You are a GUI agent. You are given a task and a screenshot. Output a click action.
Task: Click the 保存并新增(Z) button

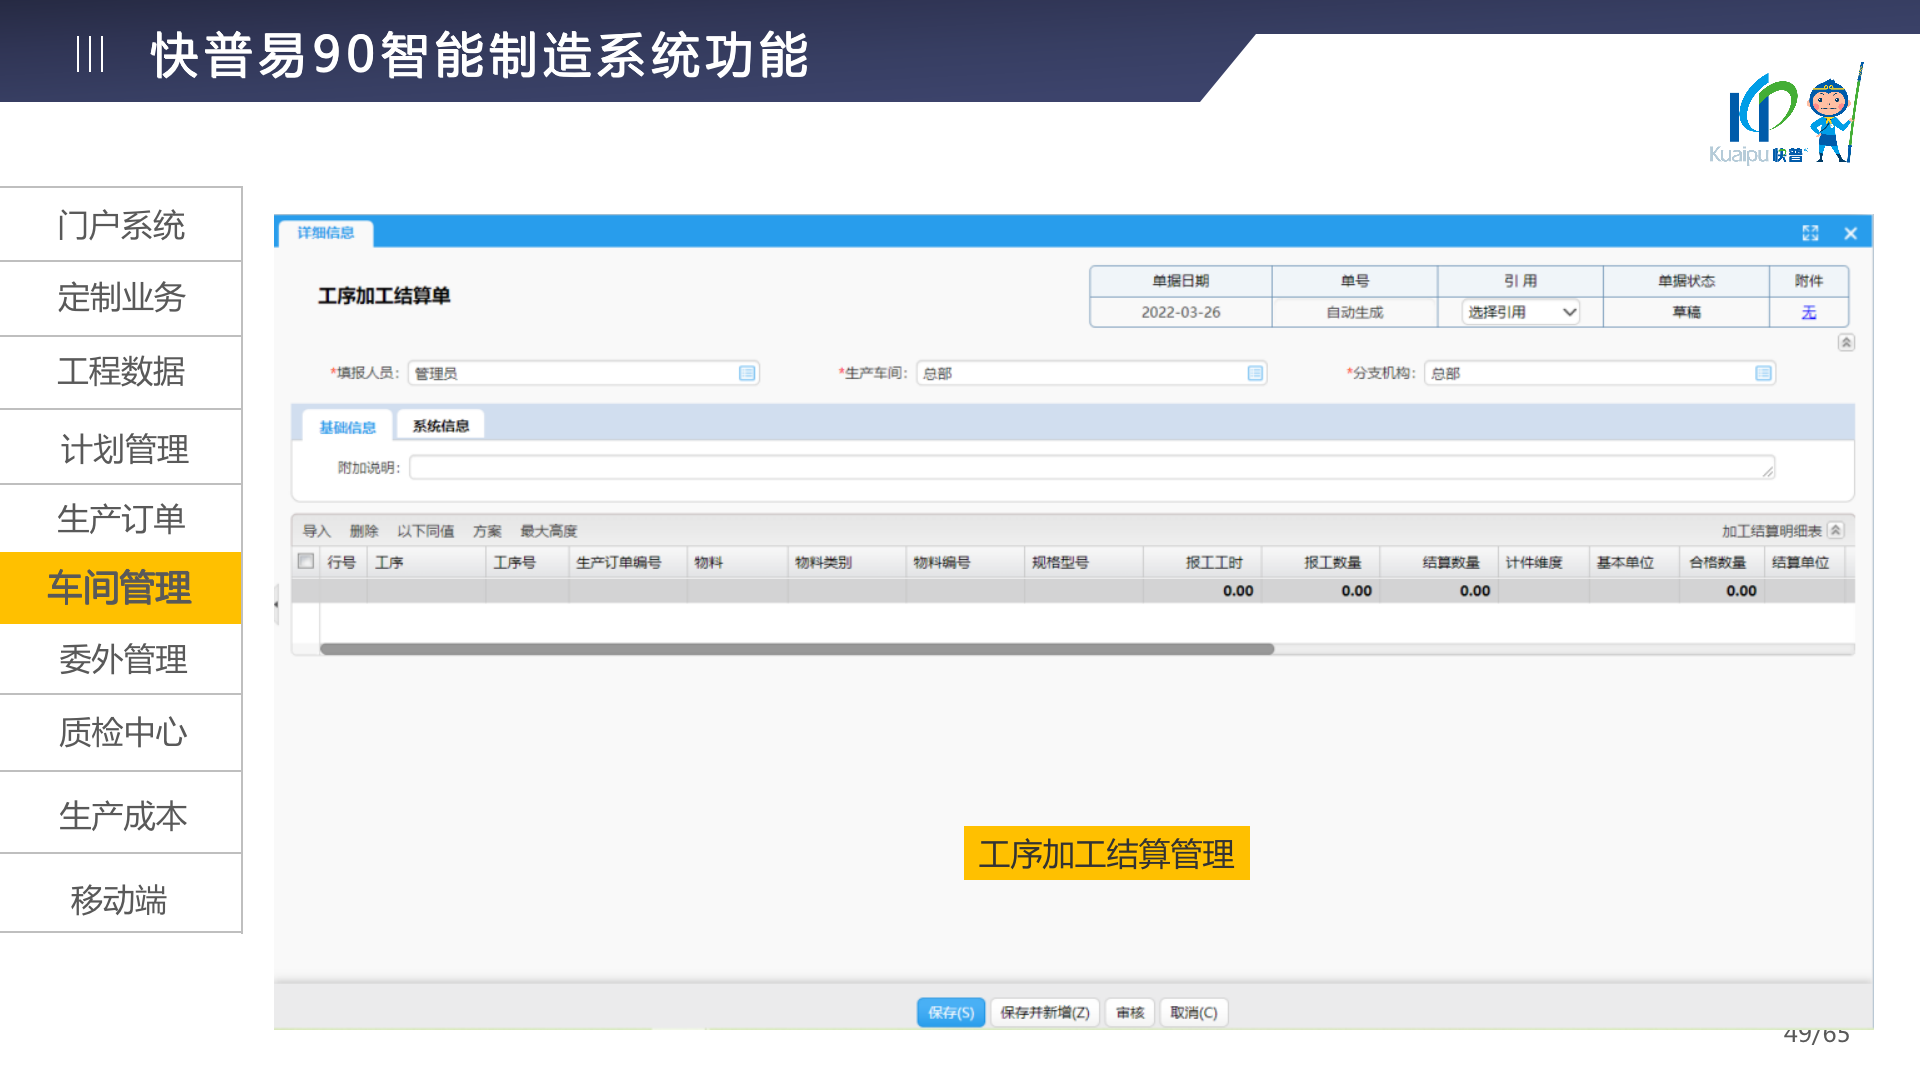click(1045, 1012)
